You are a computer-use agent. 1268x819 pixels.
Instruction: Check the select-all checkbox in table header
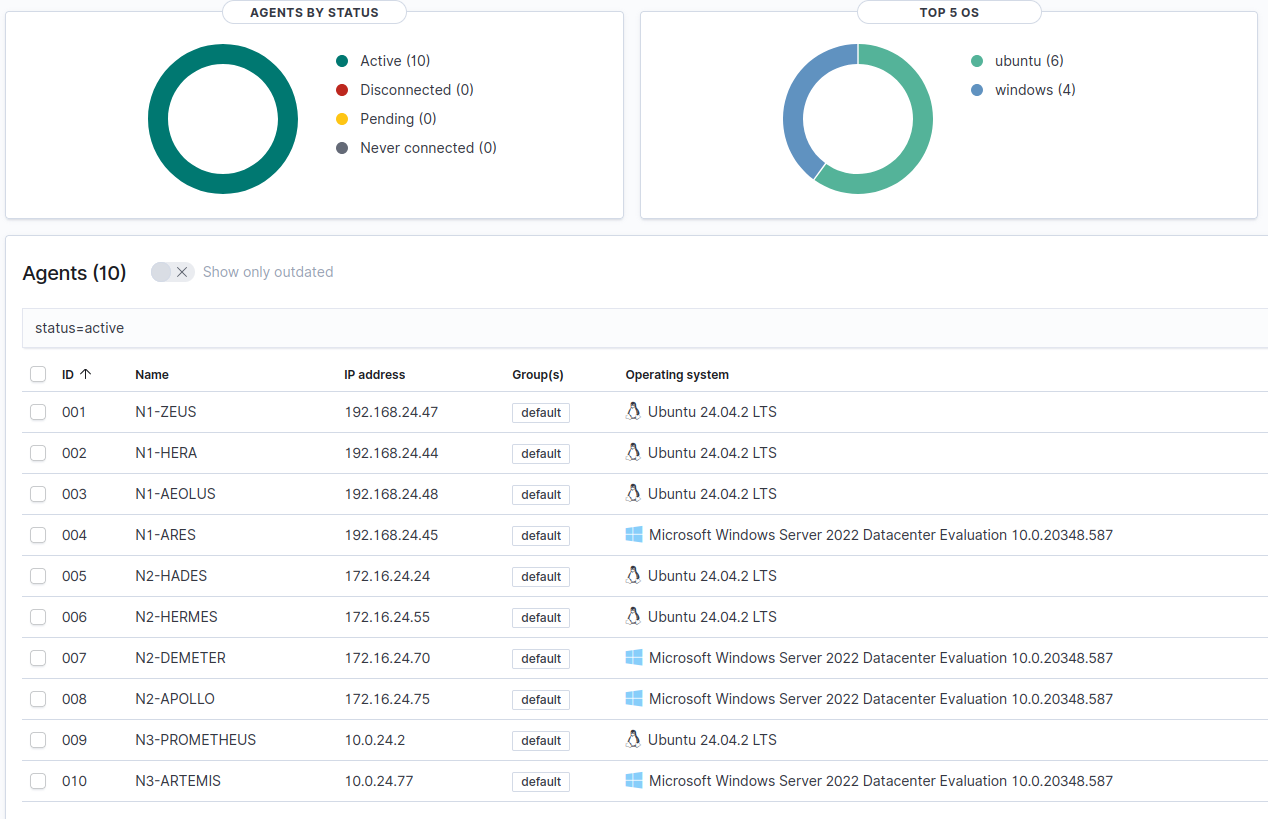tap(38, 374)
